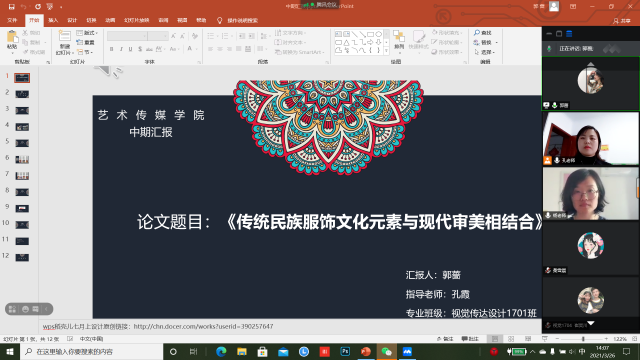Open the slide Layout dropdown
The width and height of the screenshot is (640, 360).
(87, 33)
